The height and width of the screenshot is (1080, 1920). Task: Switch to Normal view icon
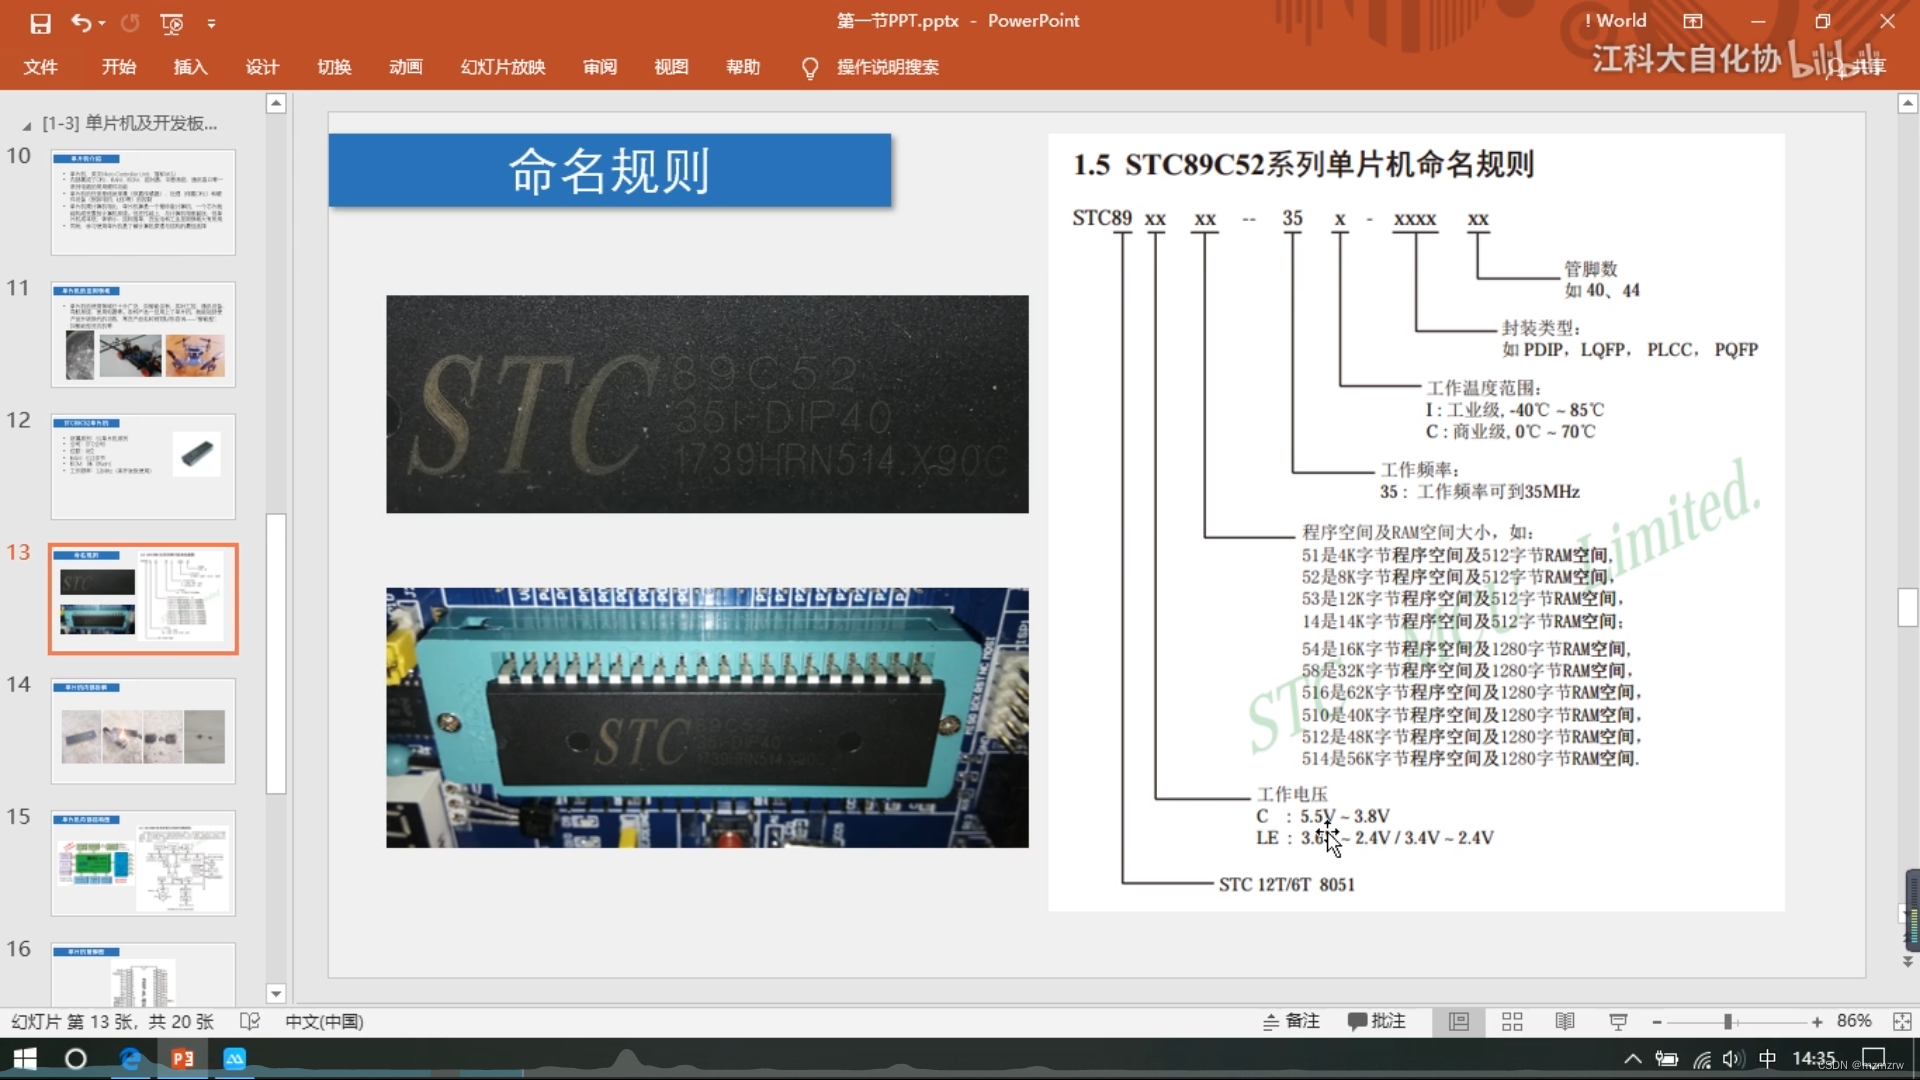(x=1459, y=1021)
